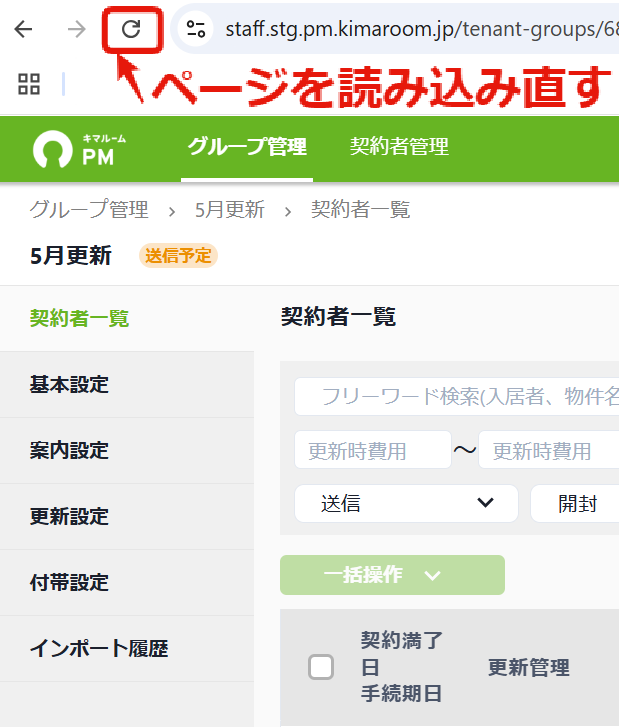The height and width of the screenshot is (727, 619).
Task: Click the browser forward arrow
Action: tap(76, 29)
